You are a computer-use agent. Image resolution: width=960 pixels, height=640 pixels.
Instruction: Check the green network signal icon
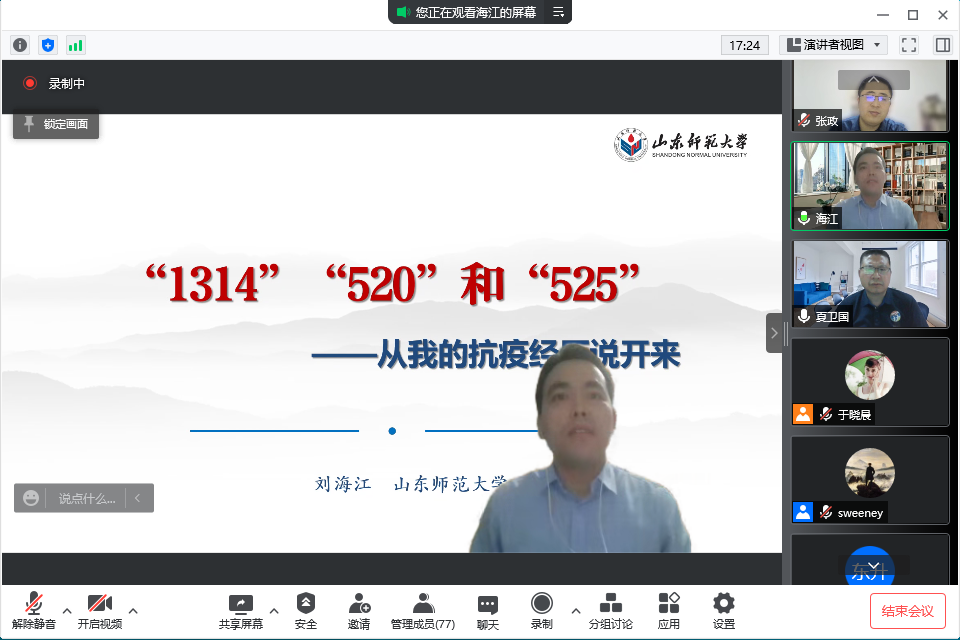(76, 45)
